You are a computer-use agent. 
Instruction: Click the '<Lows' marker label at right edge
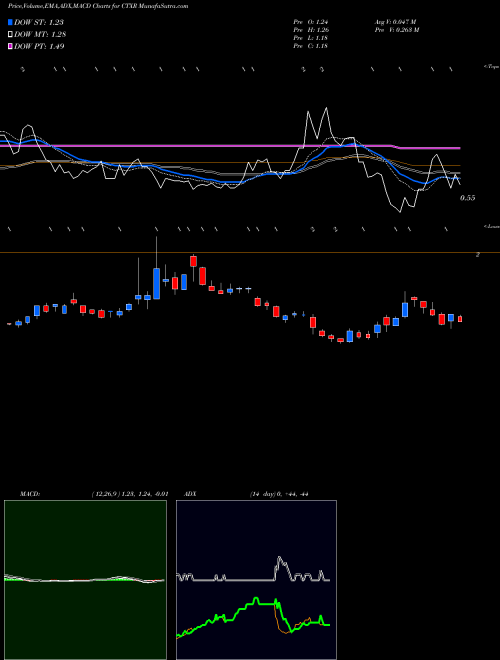coord(492,226)
